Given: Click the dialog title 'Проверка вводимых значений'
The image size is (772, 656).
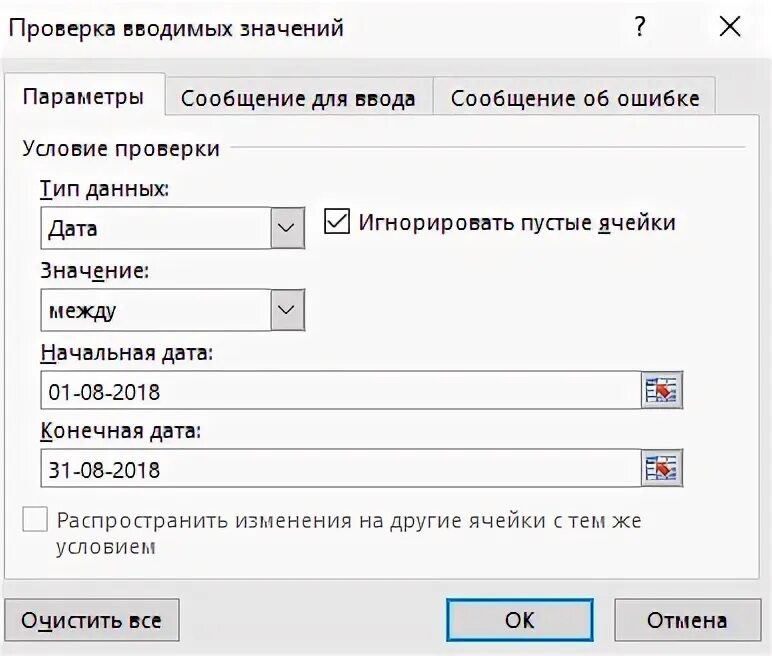Looking at the screenshot, I should 177,28.
